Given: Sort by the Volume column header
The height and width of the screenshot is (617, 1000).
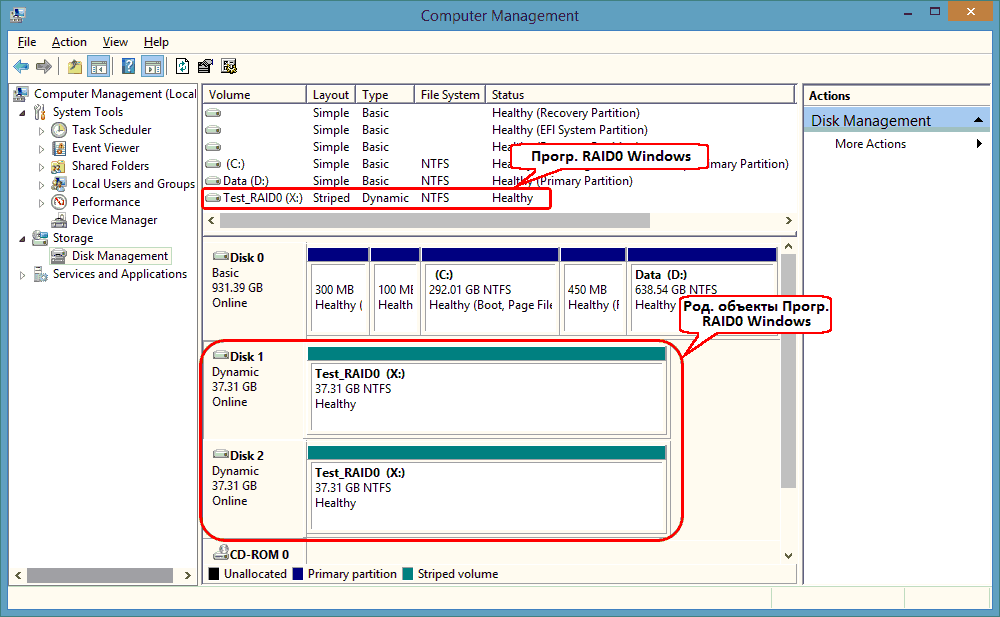Looking at the screenshot, I should pos(254,94).
